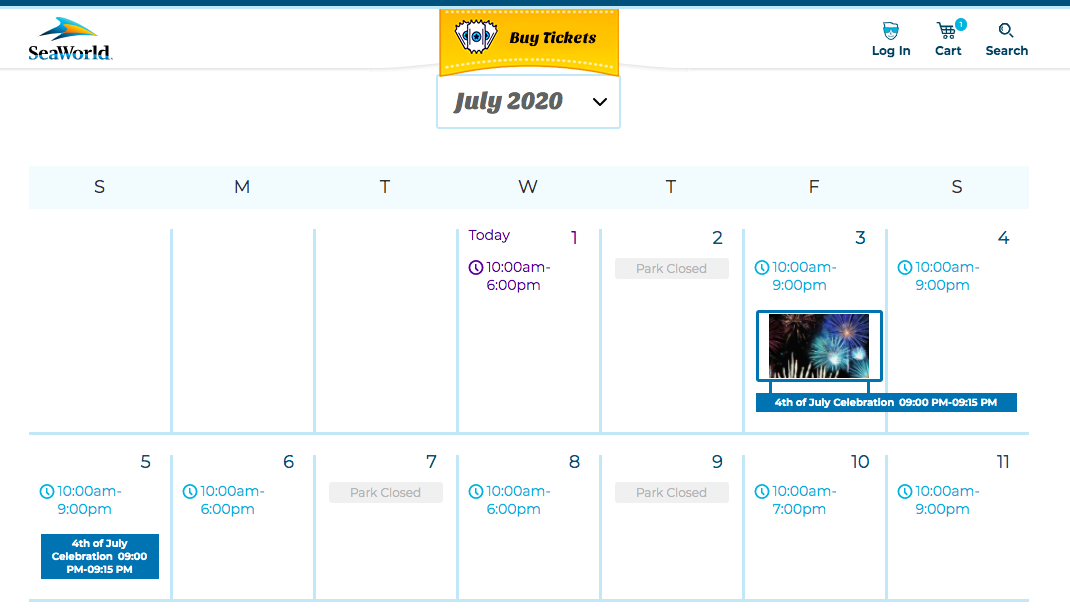Screen dimensions: 1070x613
Task: Expand the July 2020 month dropdown
Action: click(x=528, y=102)
